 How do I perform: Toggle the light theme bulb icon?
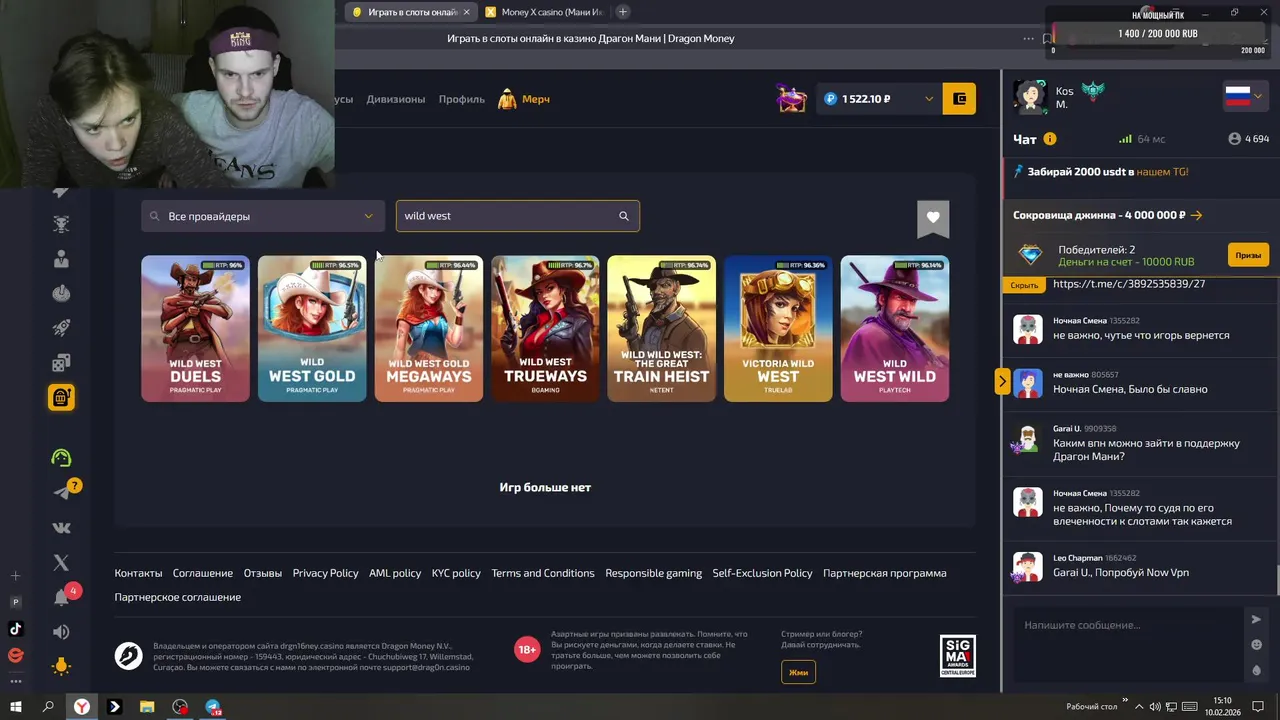61,666
